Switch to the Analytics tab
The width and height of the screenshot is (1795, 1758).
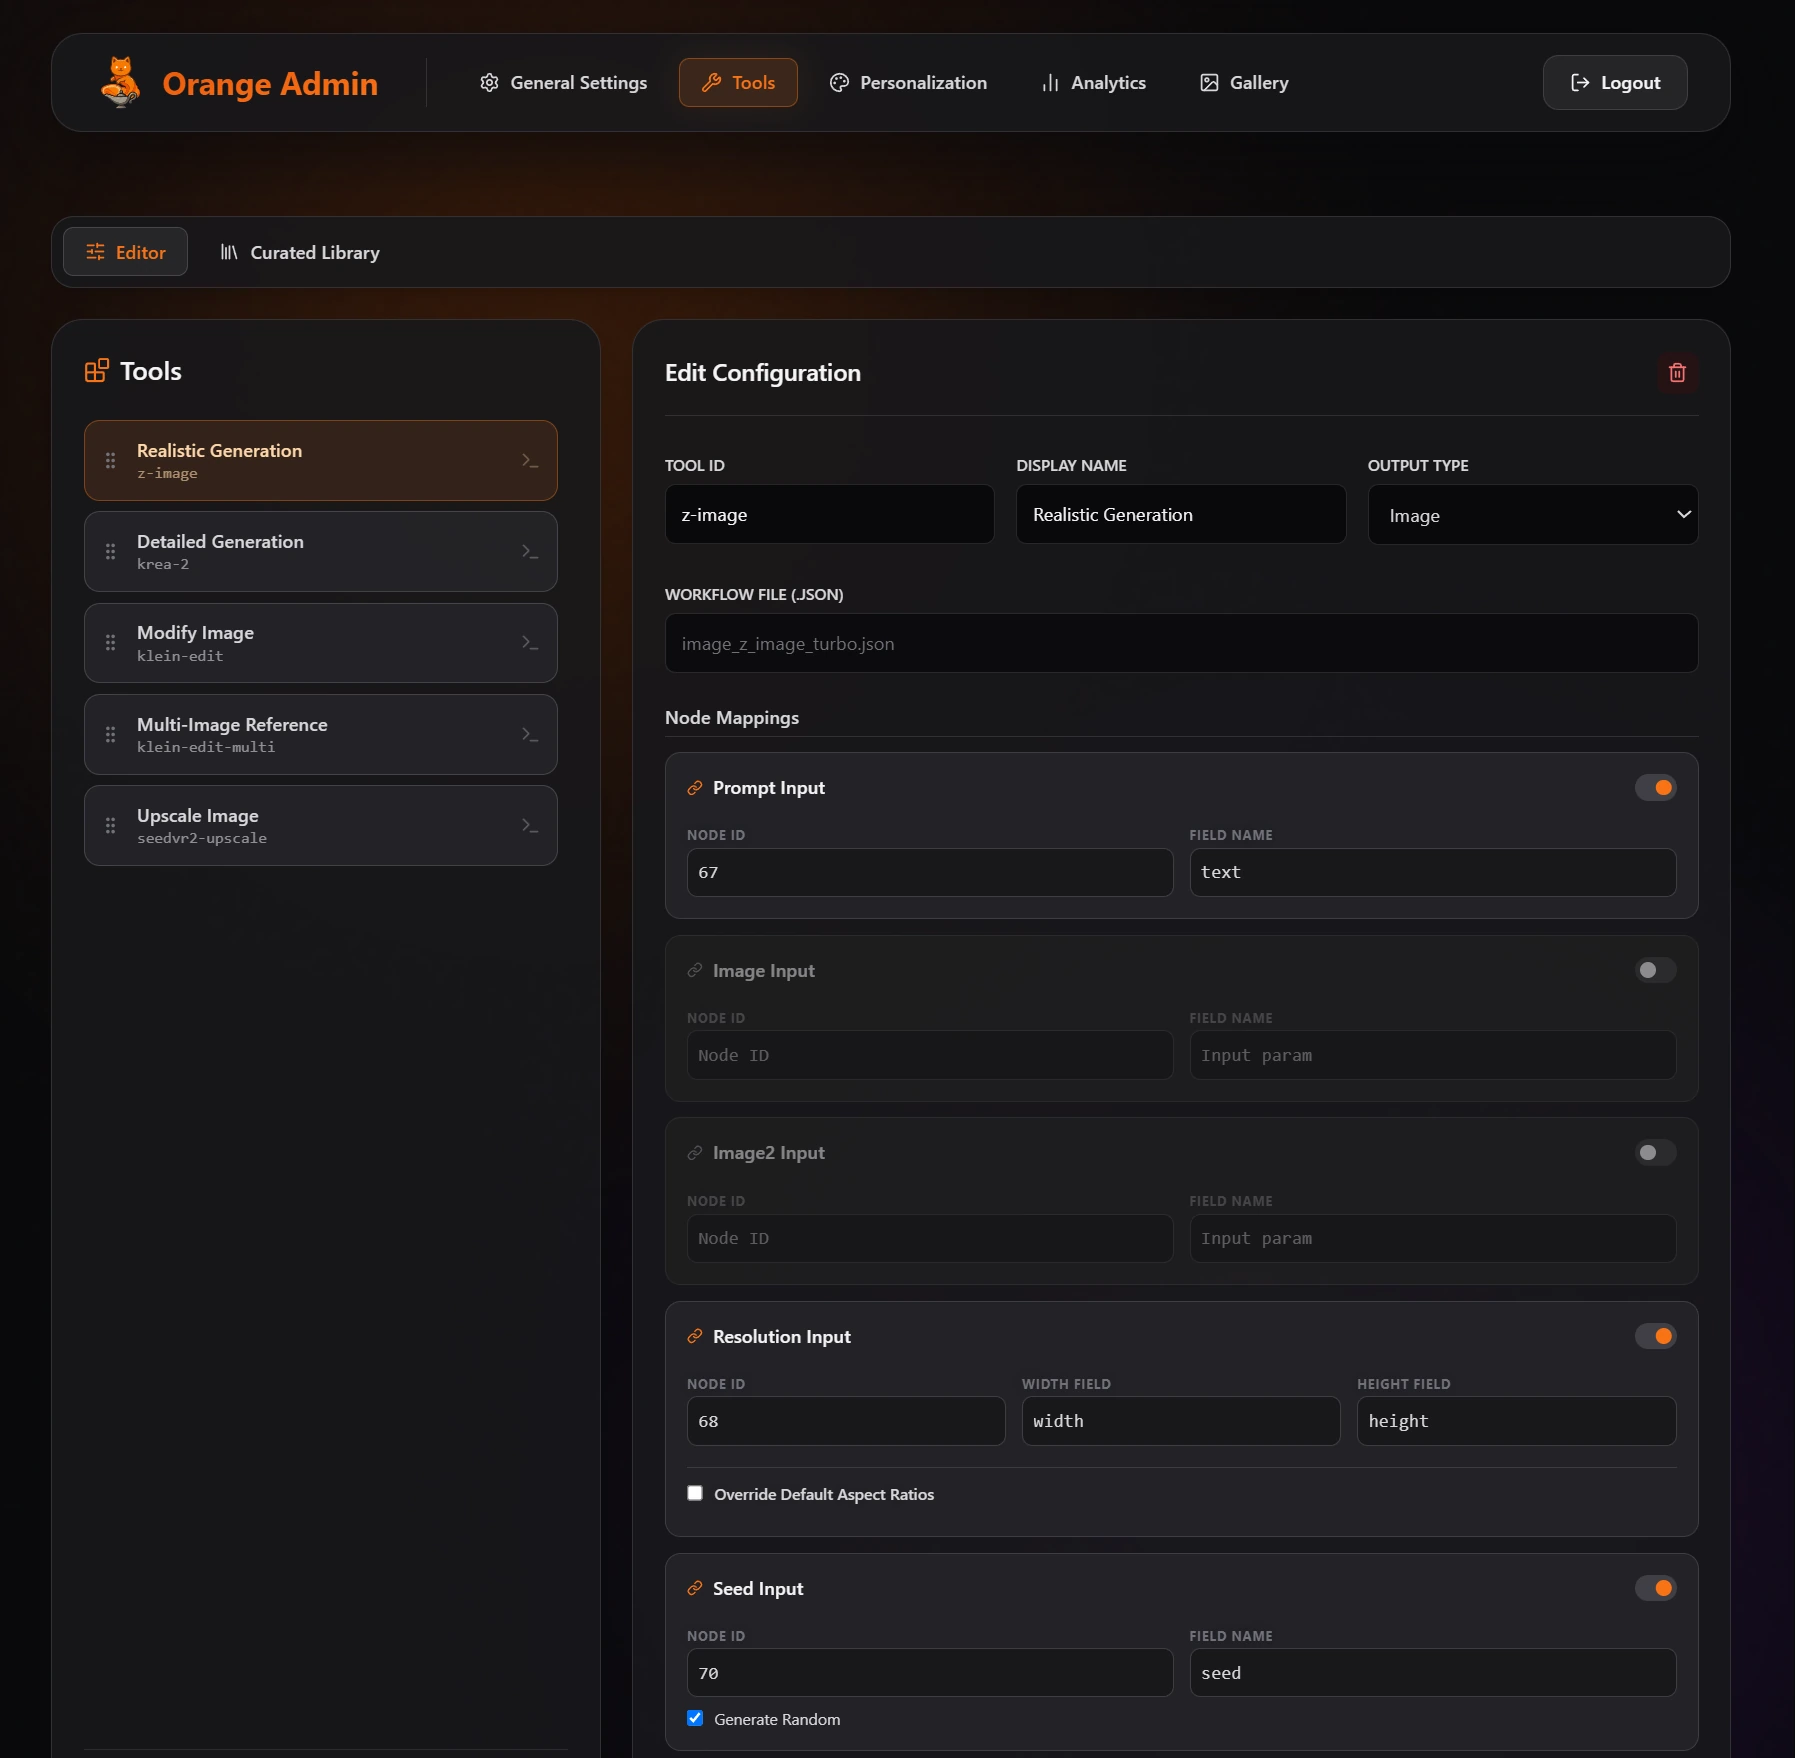pyautogui.click(x=1093, y=83)
